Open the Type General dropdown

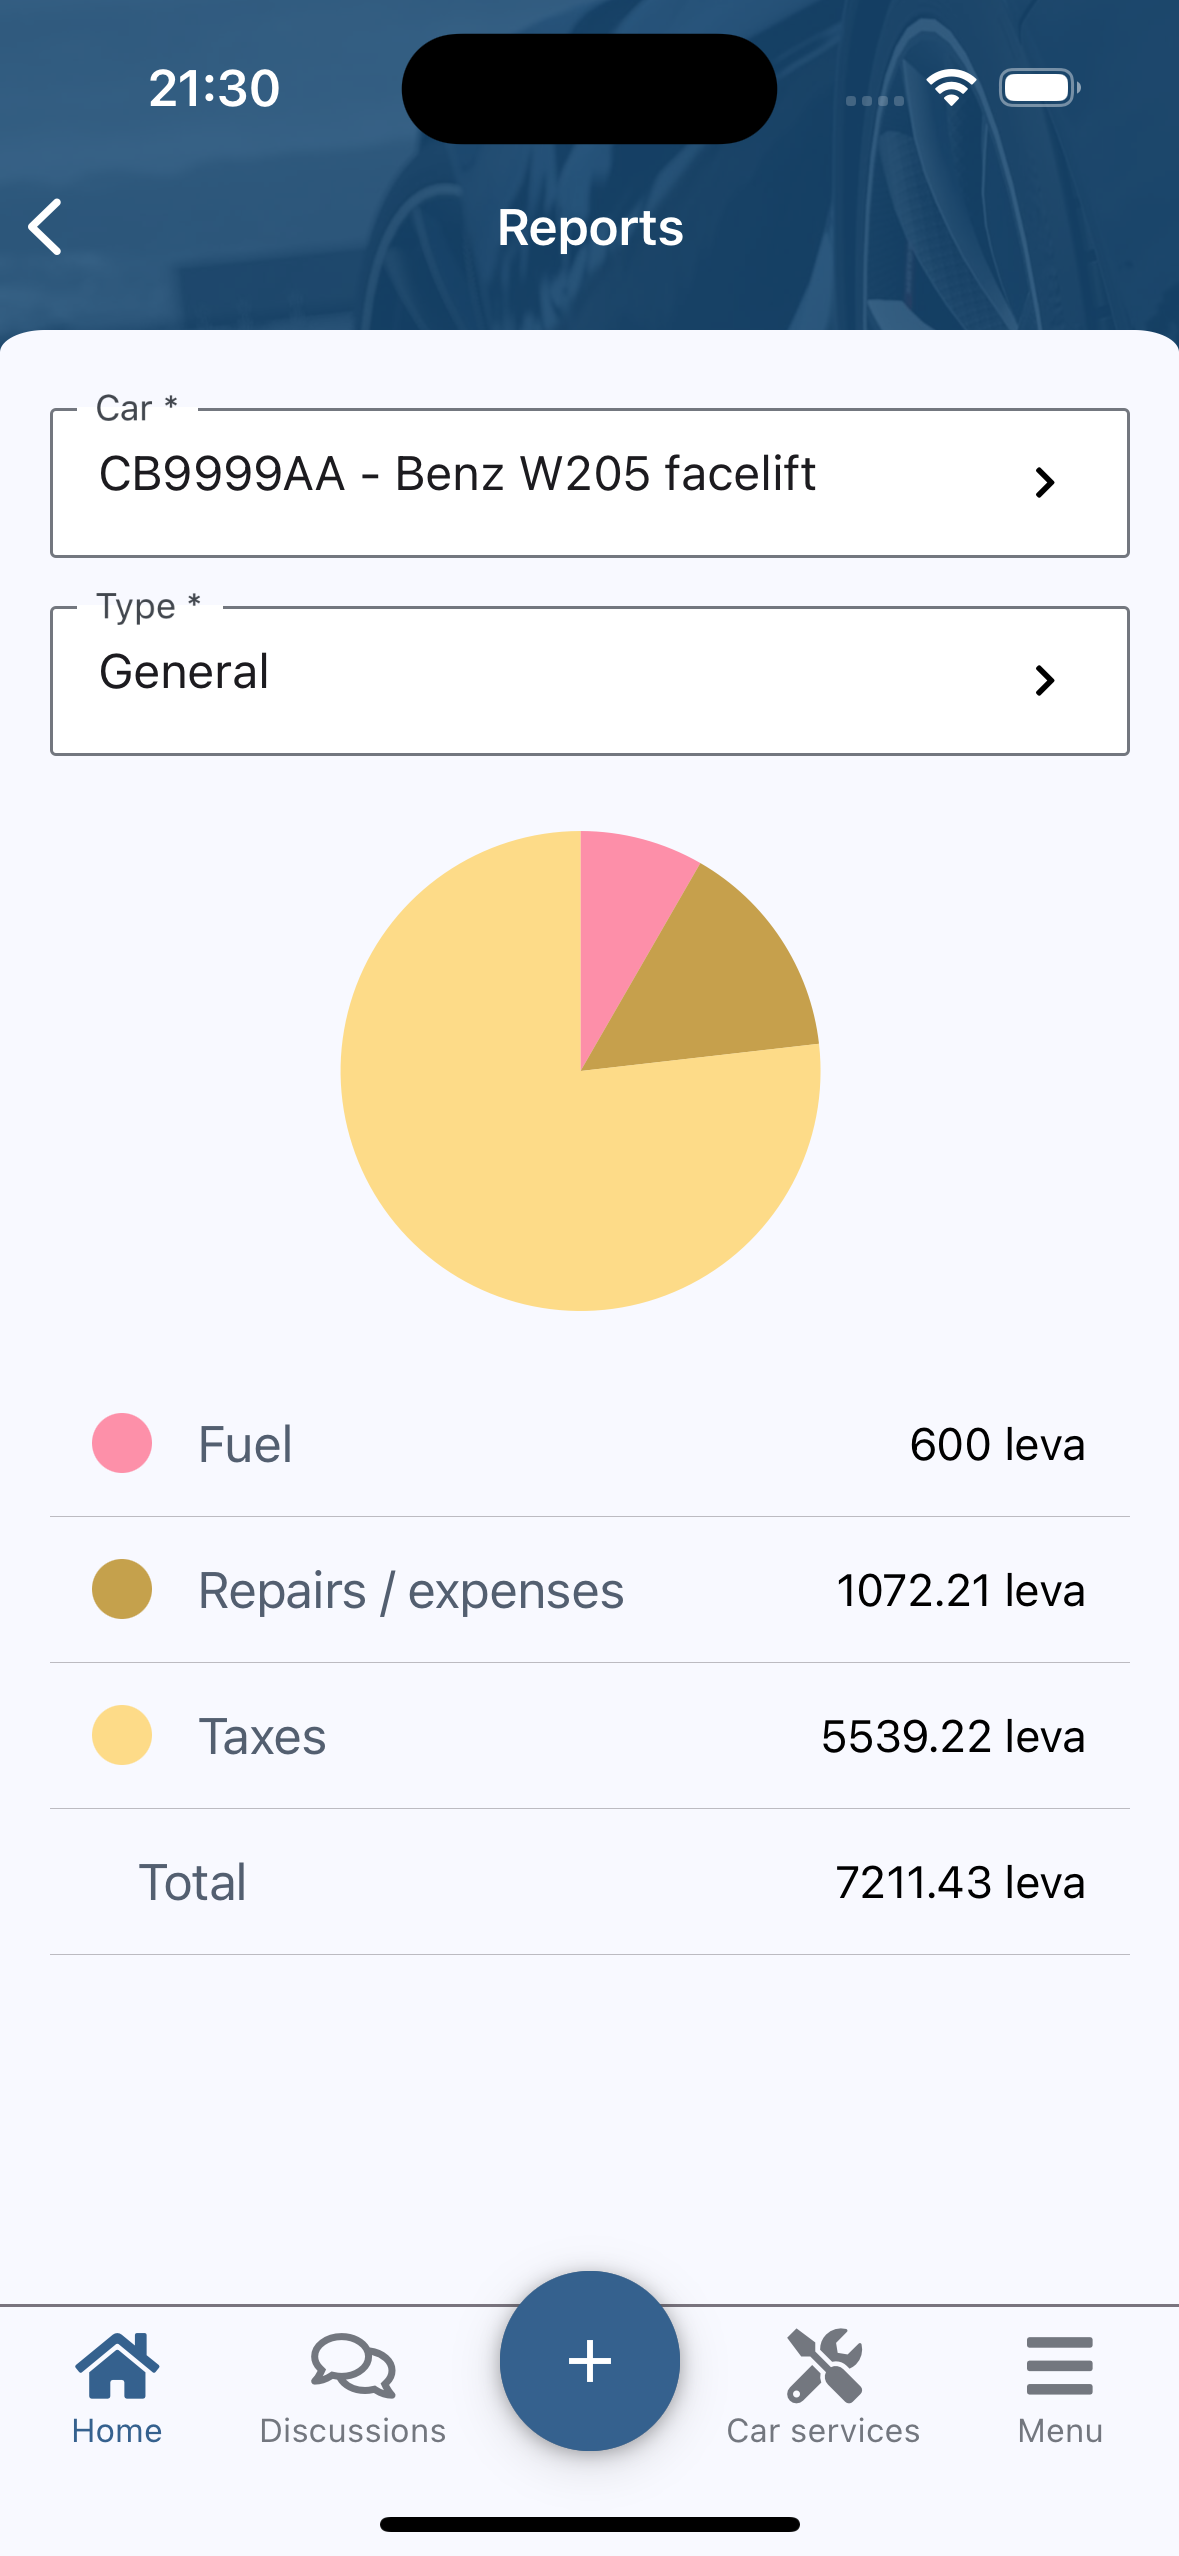click(590, 681)
